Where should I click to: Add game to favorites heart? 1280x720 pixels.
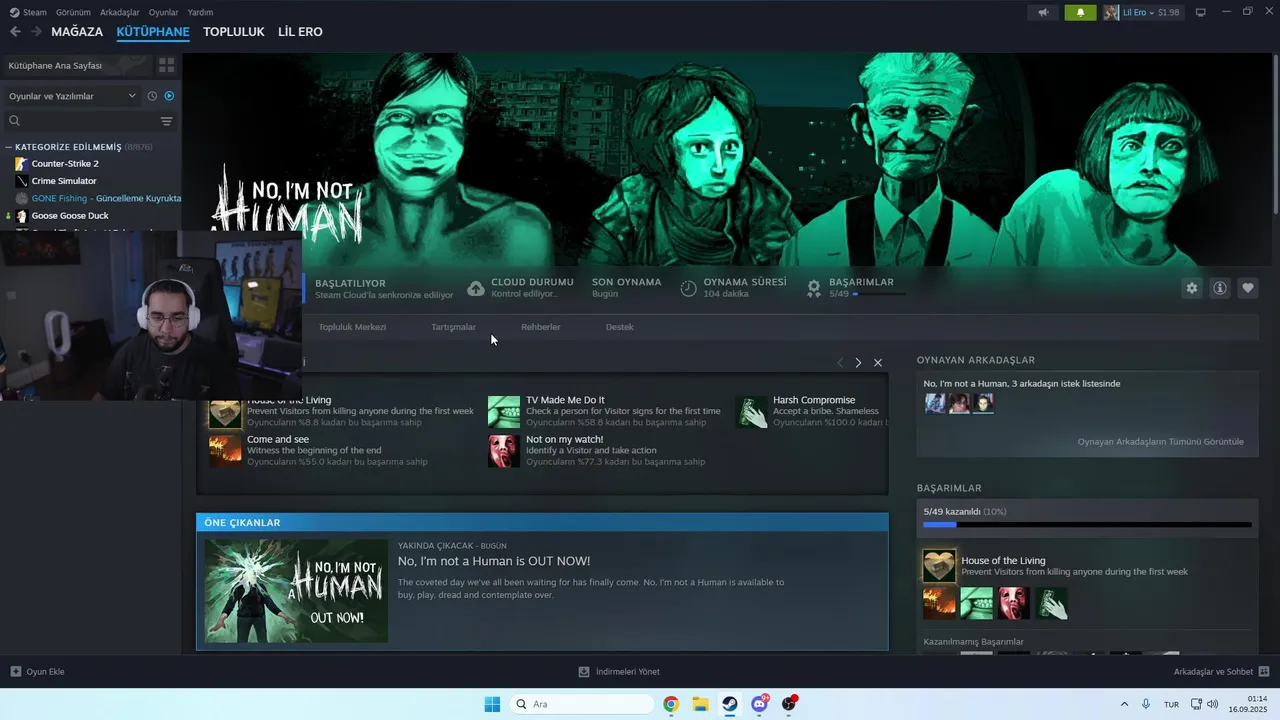[x=1248, y=288]
